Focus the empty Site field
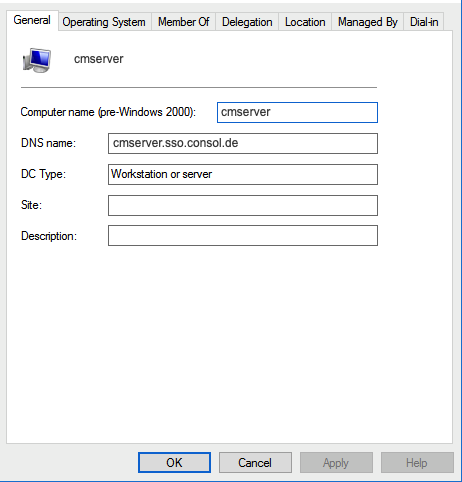This screenshot has width=462, height=482. click(243, 205)
